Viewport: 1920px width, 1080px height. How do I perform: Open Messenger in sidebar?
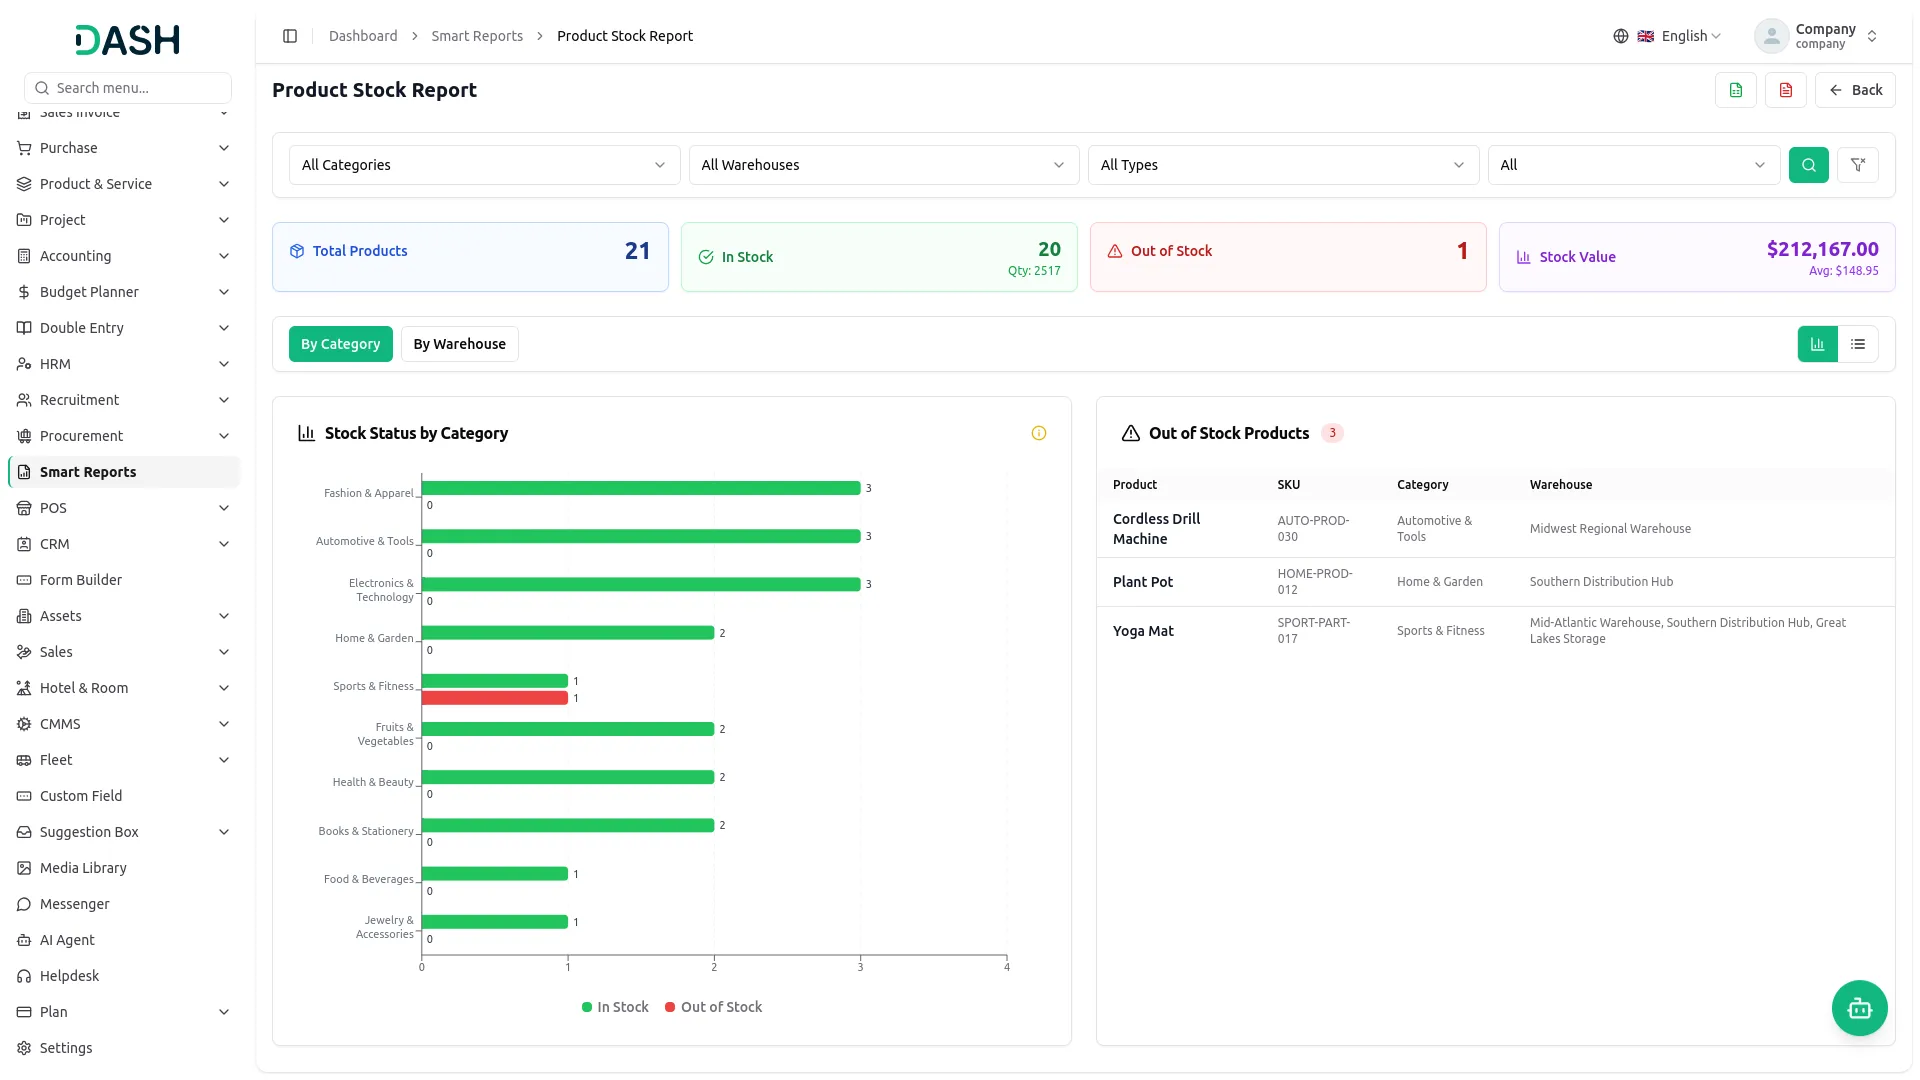point(124,904)
